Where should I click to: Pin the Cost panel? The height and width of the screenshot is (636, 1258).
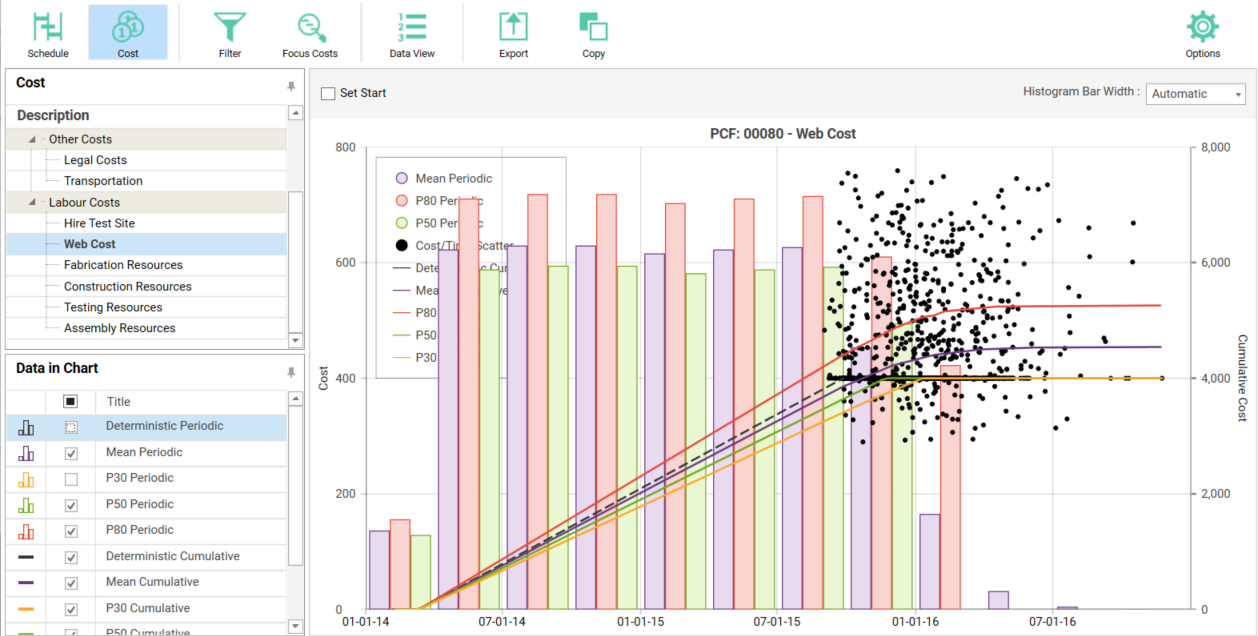point(291,87)
